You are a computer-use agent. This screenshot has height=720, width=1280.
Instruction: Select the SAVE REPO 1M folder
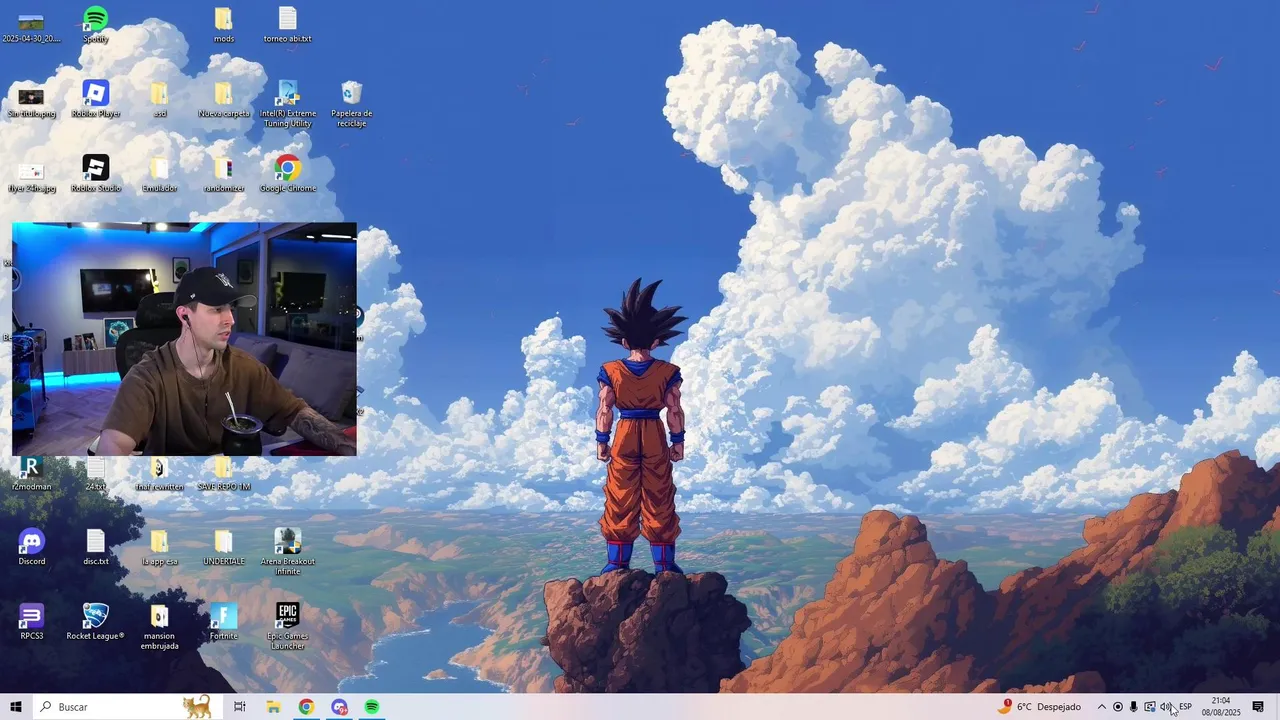tap(223, 474)
